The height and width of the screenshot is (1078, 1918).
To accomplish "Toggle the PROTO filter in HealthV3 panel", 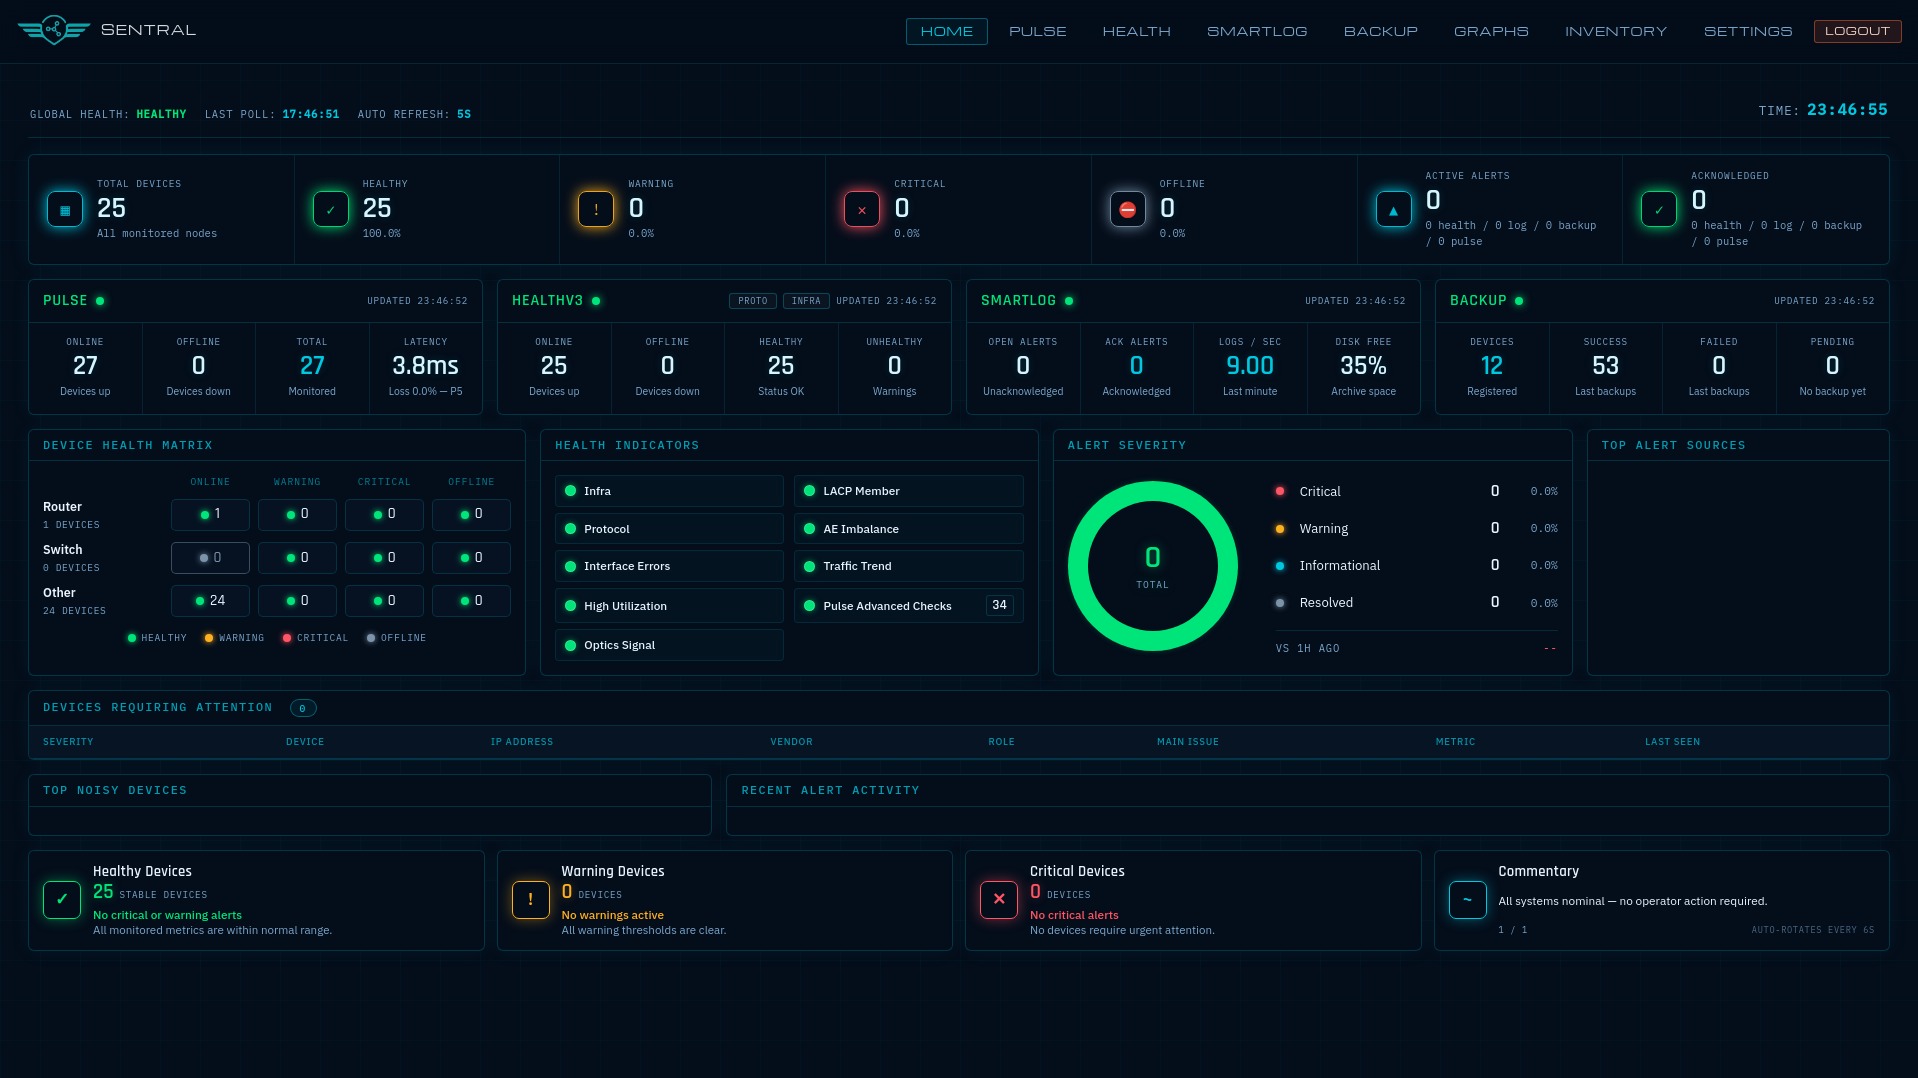I will pos(753,301).
